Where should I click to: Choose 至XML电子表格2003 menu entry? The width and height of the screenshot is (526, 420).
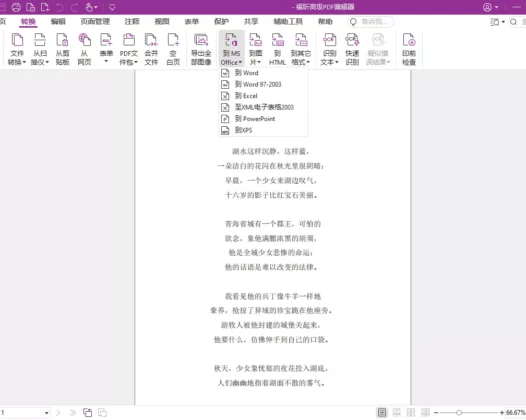[x=264, y=107]
